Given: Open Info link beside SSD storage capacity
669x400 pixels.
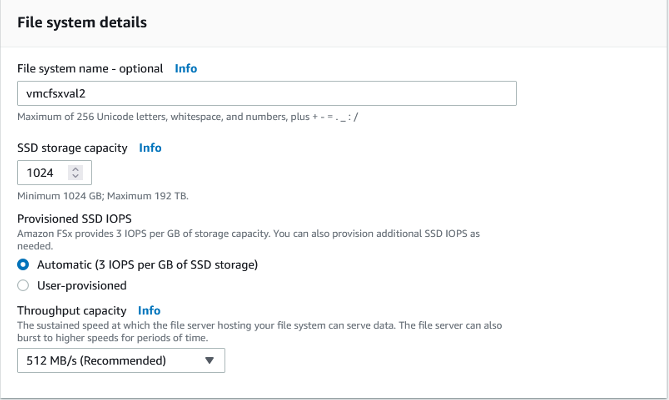Looking at the screenshot, I should coord(150,148).
